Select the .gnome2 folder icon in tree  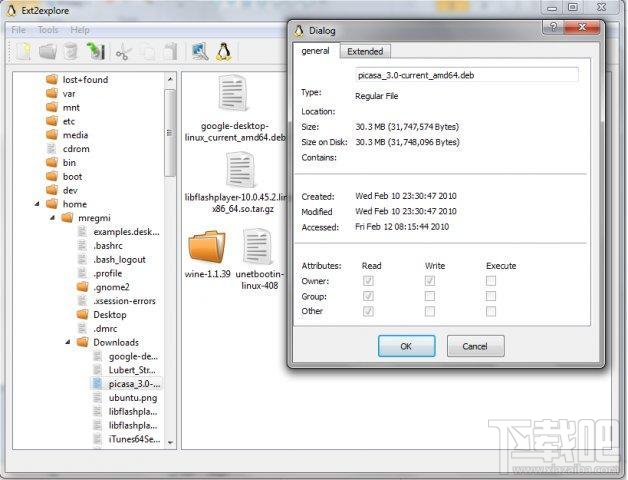point(83,287)
